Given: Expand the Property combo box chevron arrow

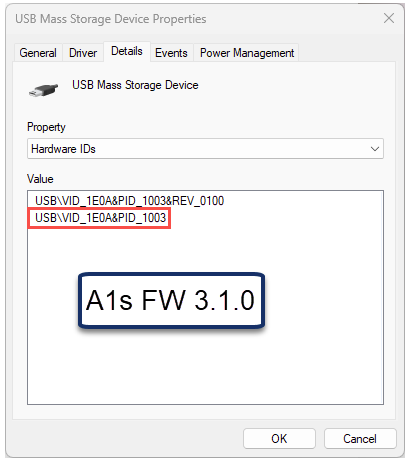Looking at the screenshot, I should (x=375, y=149).
